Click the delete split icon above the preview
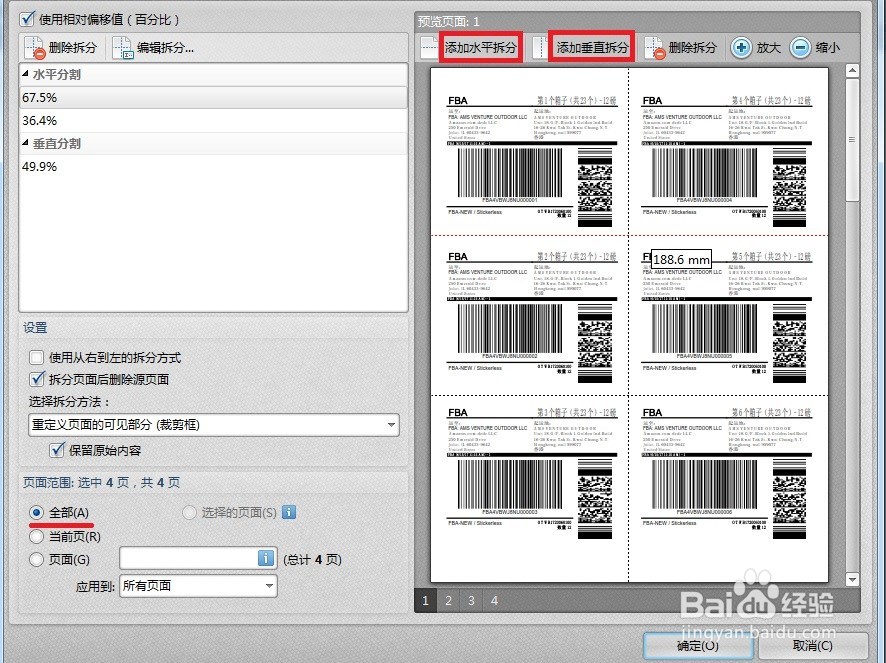Screen dimensions: 886x663 (654, 47)
